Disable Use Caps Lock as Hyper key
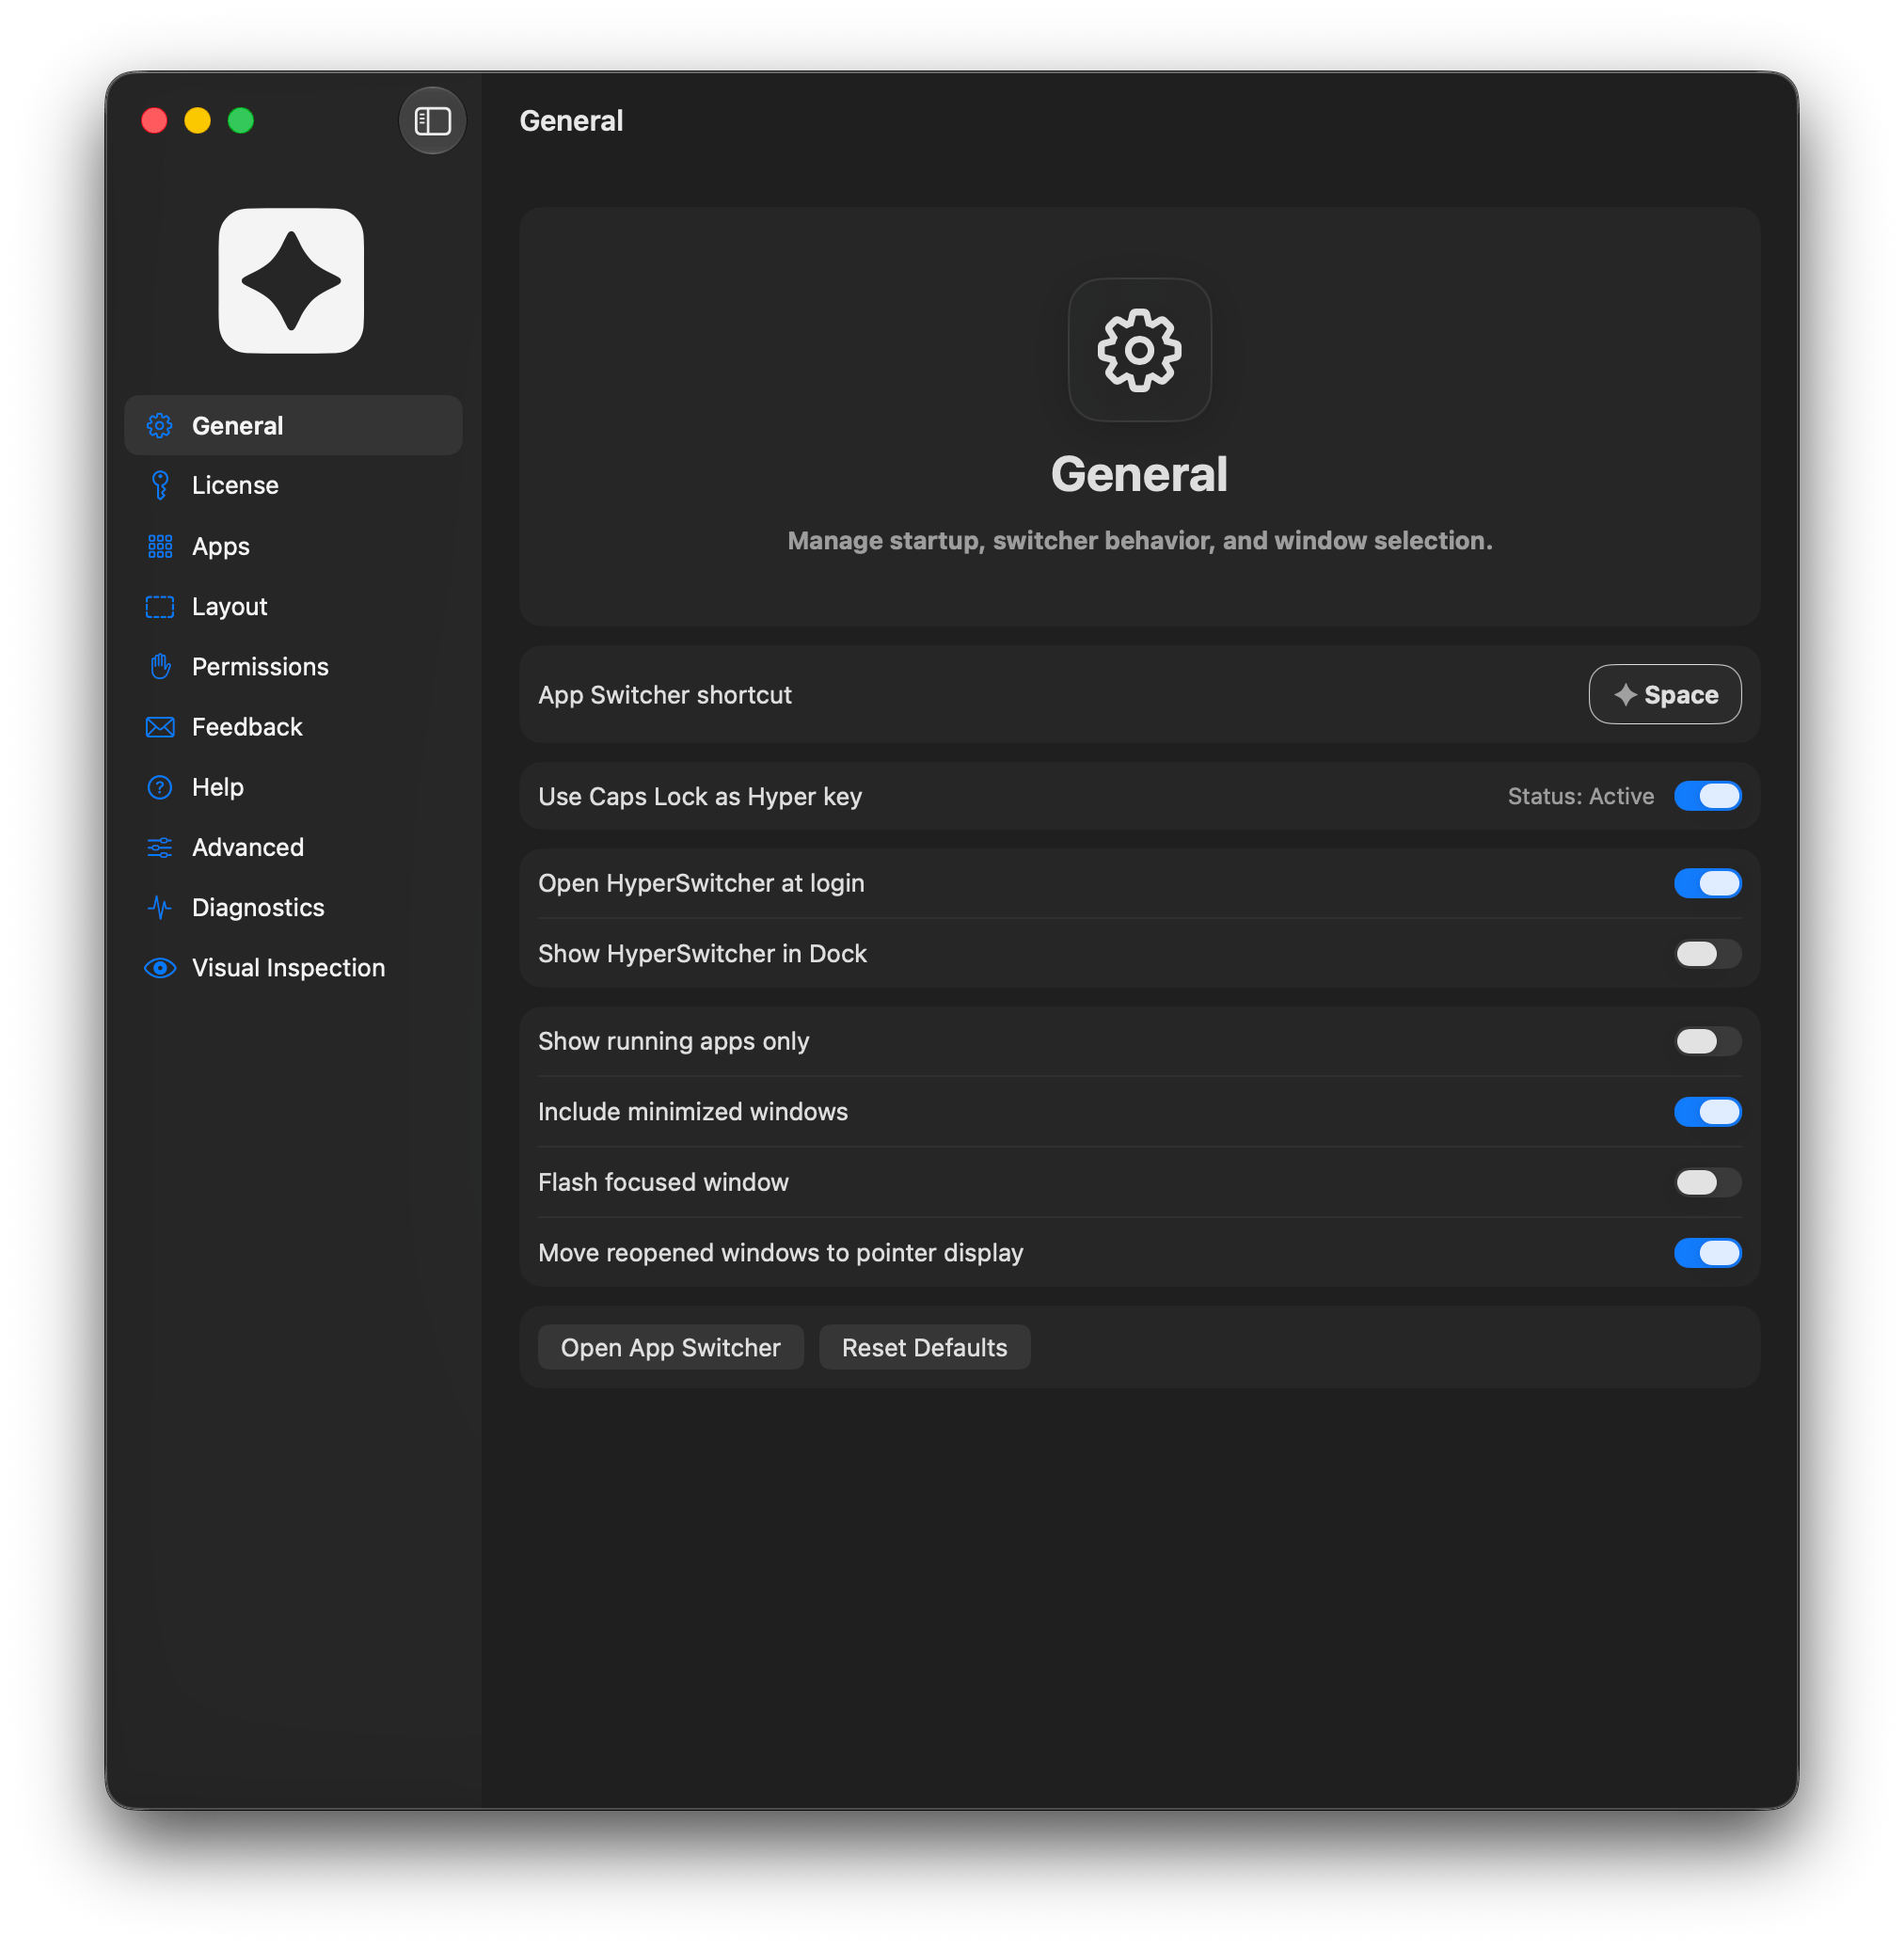The height and width of the screenshot is (1949, 1904). (1707, 797)
